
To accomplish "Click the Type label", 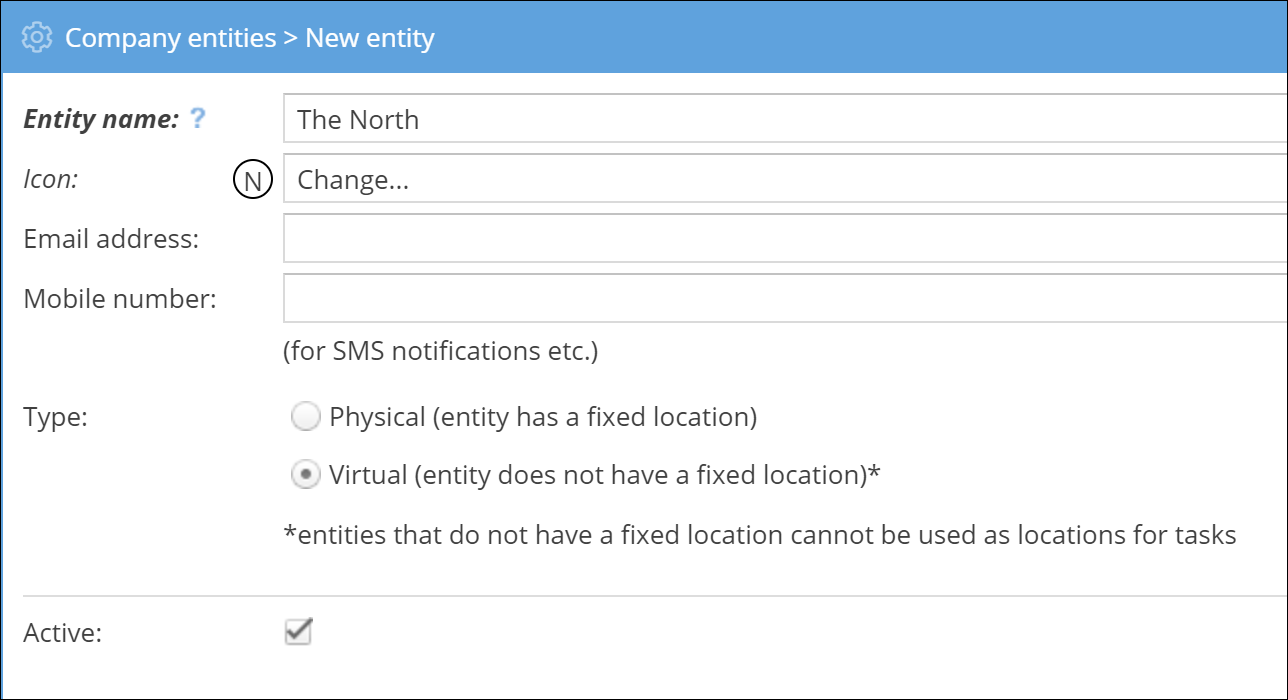I will 56,417.
